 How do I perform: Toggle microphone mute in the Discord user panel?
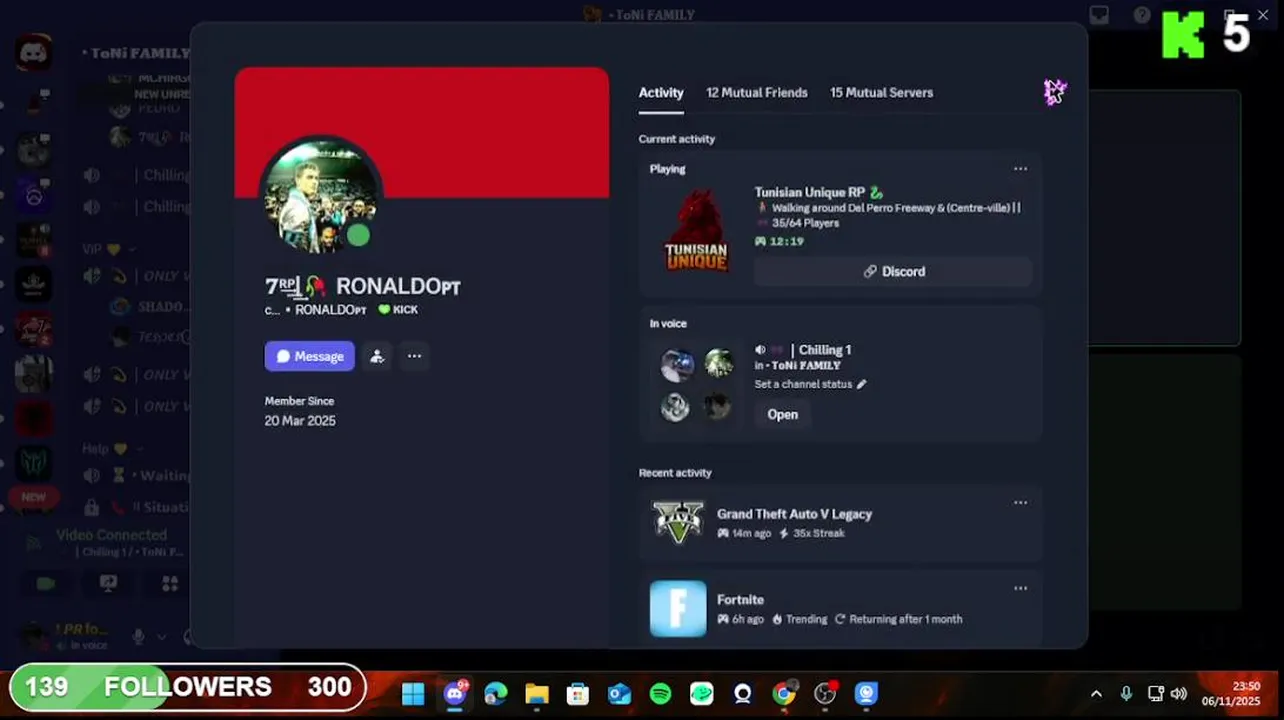point(139,637)
